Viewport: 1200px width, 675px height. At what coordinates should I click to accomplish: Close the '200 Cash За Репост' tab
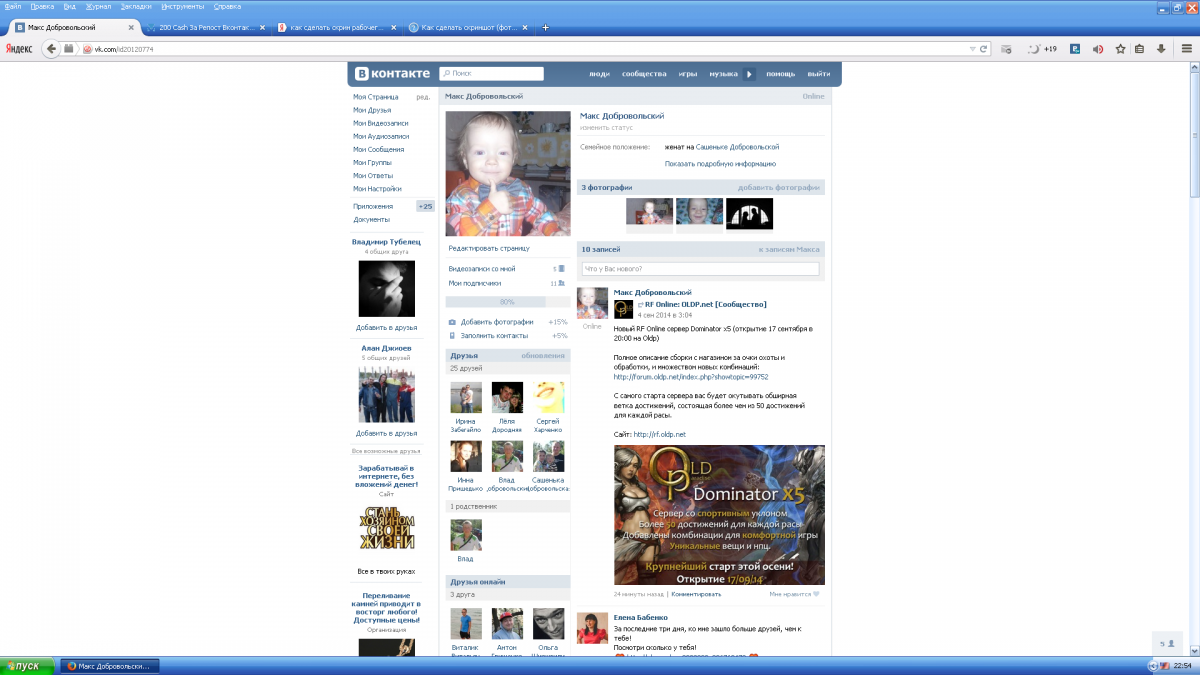click(262, 27)
